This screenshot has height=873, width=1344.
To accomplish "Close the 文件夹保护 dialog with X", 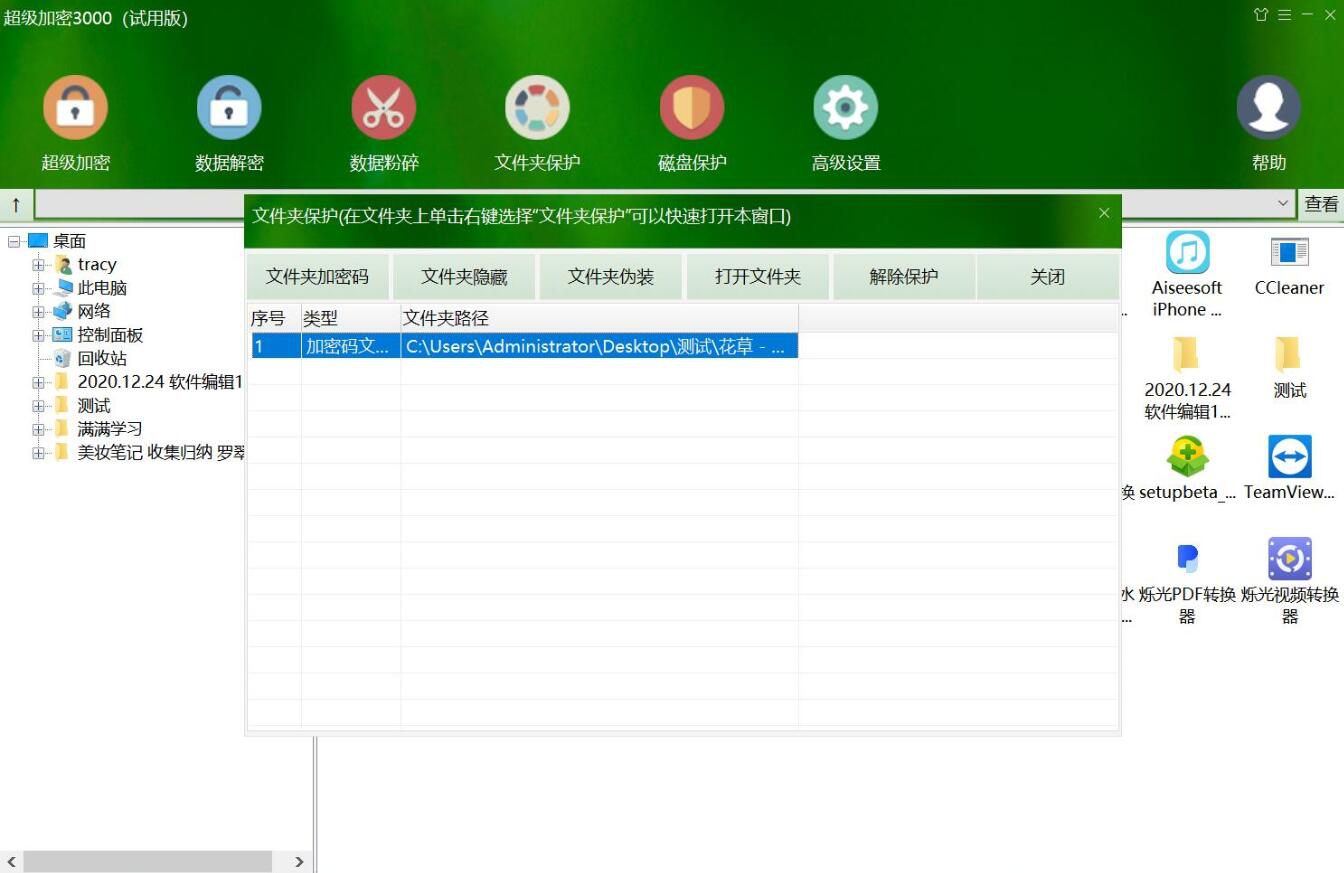I will [x=1104, y=213].
